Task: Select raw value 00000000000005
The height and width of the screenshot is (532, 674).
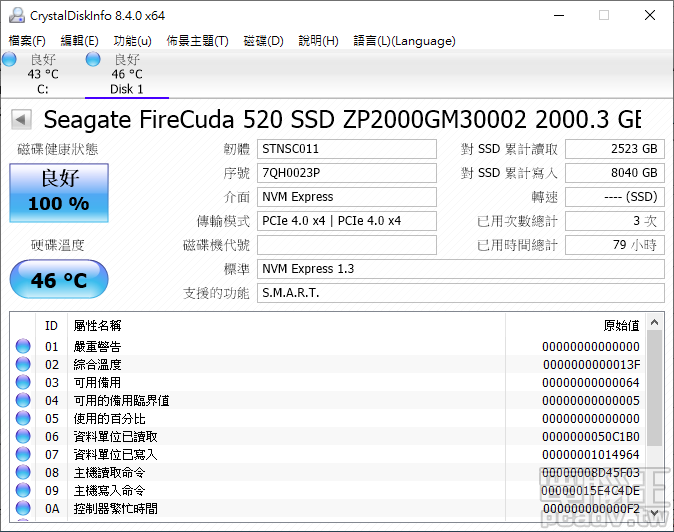Action: (x=591, y=401)
